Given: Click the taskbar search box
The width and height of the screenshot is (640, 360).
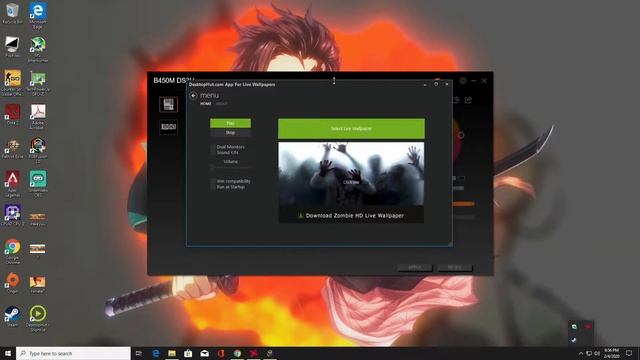Looking at the screenshot, I should (73, 353).
